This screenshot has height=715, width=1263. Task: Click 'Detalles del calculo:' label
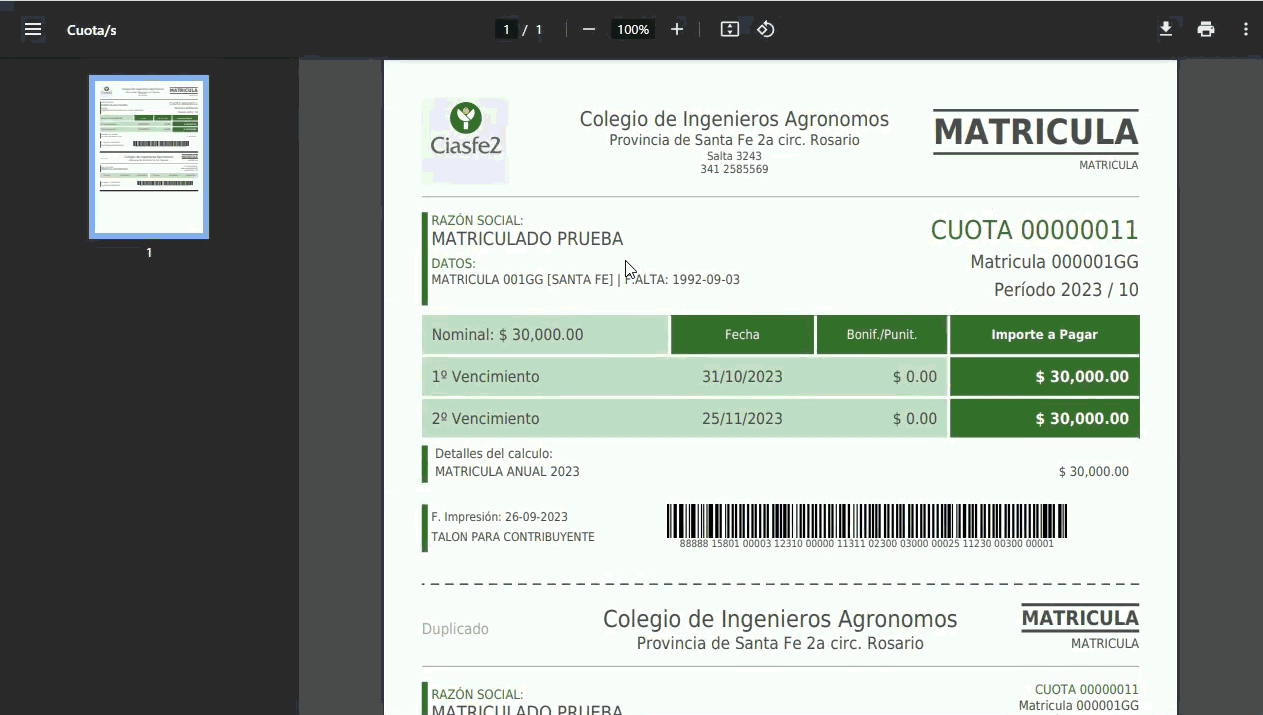click(494, 454)
